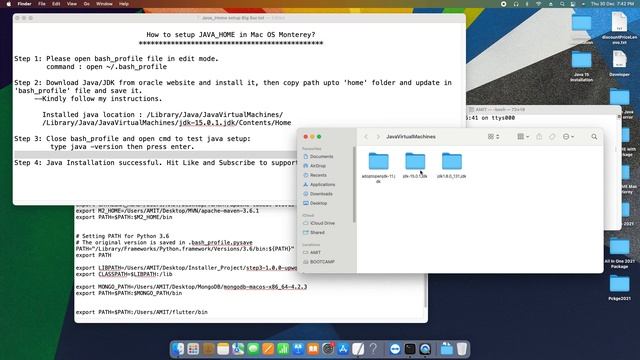Open Terminal from the Dock

[410, 349]
